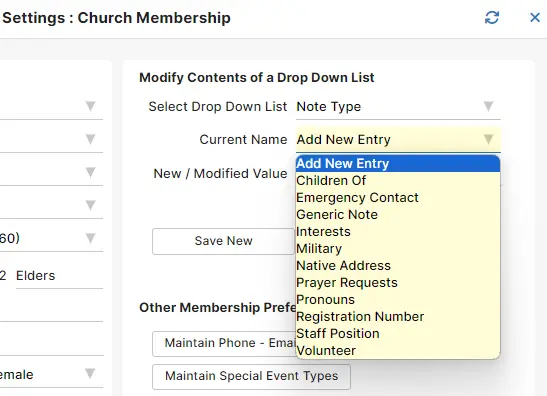Choose Children Of from the list

tap(398, 180)
